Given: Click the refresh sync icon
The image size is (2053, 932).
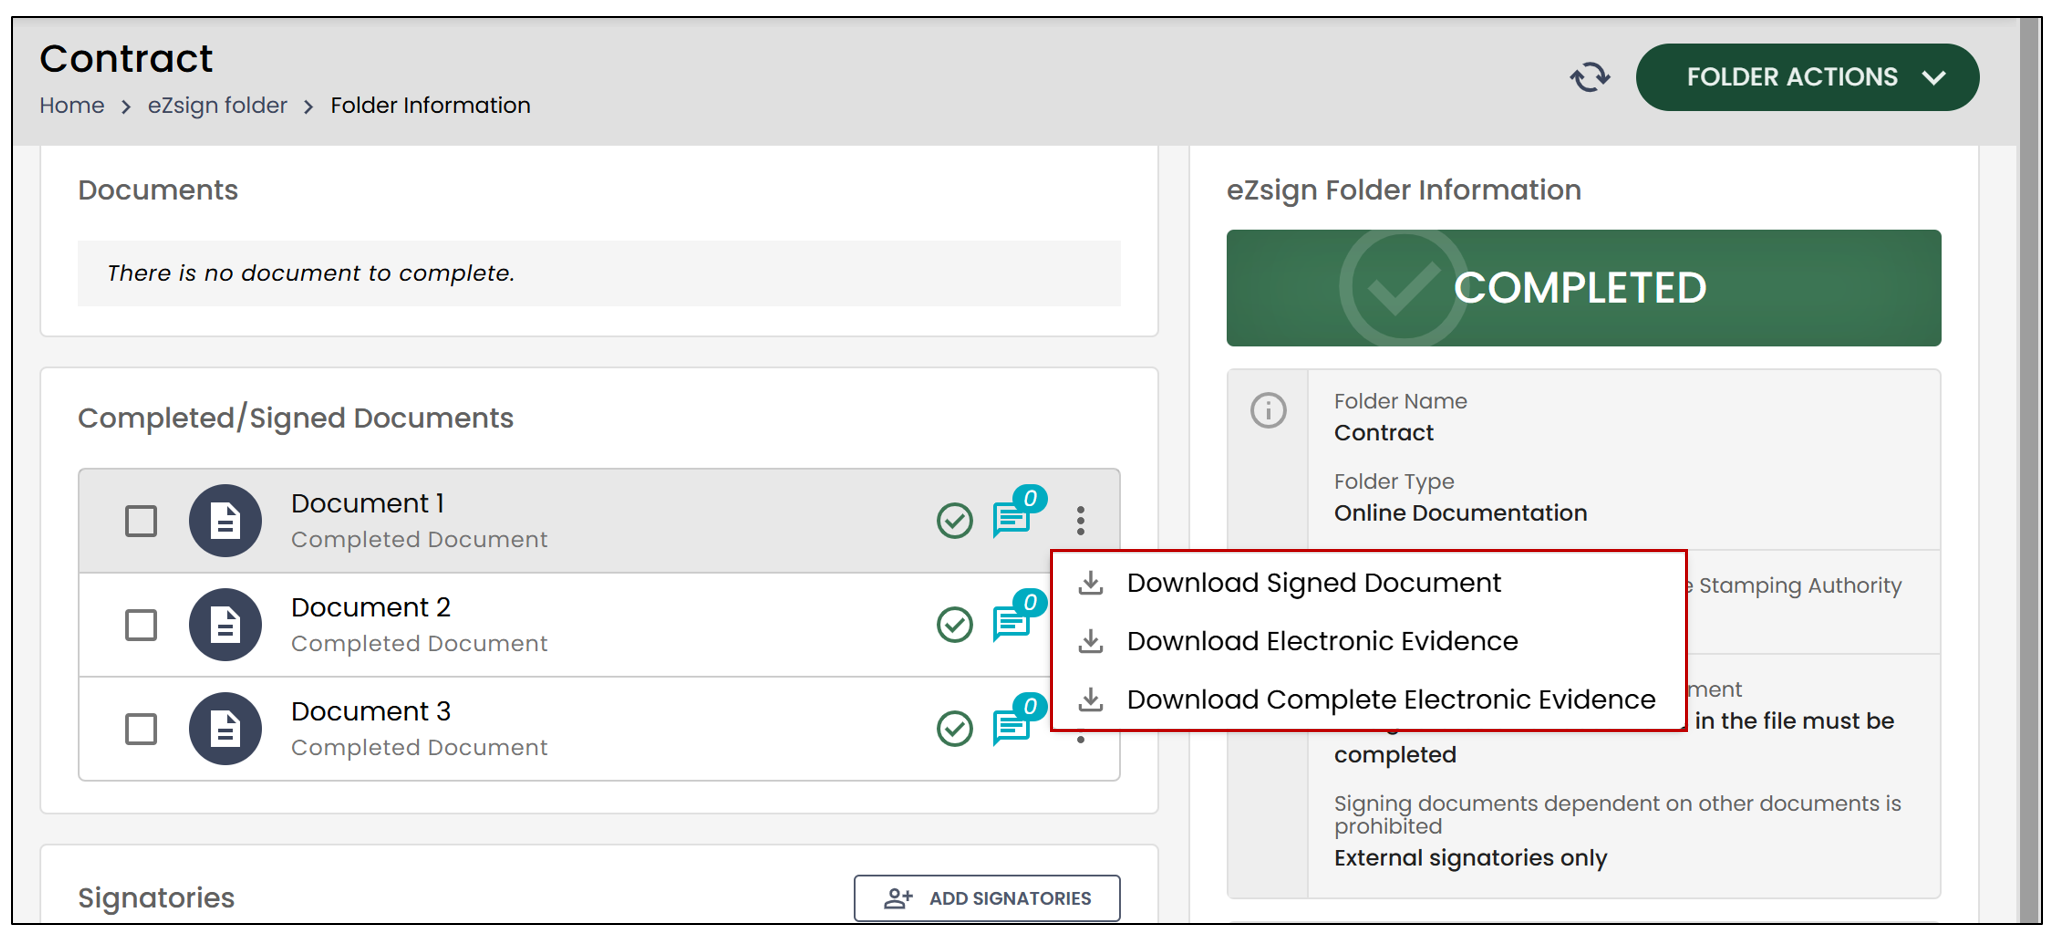Looking at the screenshot, I should click(1589, 77).
